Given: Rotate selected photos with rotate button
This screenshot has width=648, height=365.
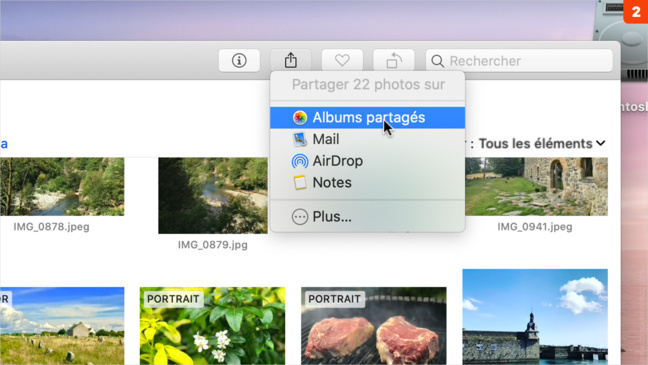Looking at the screenshot, I should click(394, 61).
